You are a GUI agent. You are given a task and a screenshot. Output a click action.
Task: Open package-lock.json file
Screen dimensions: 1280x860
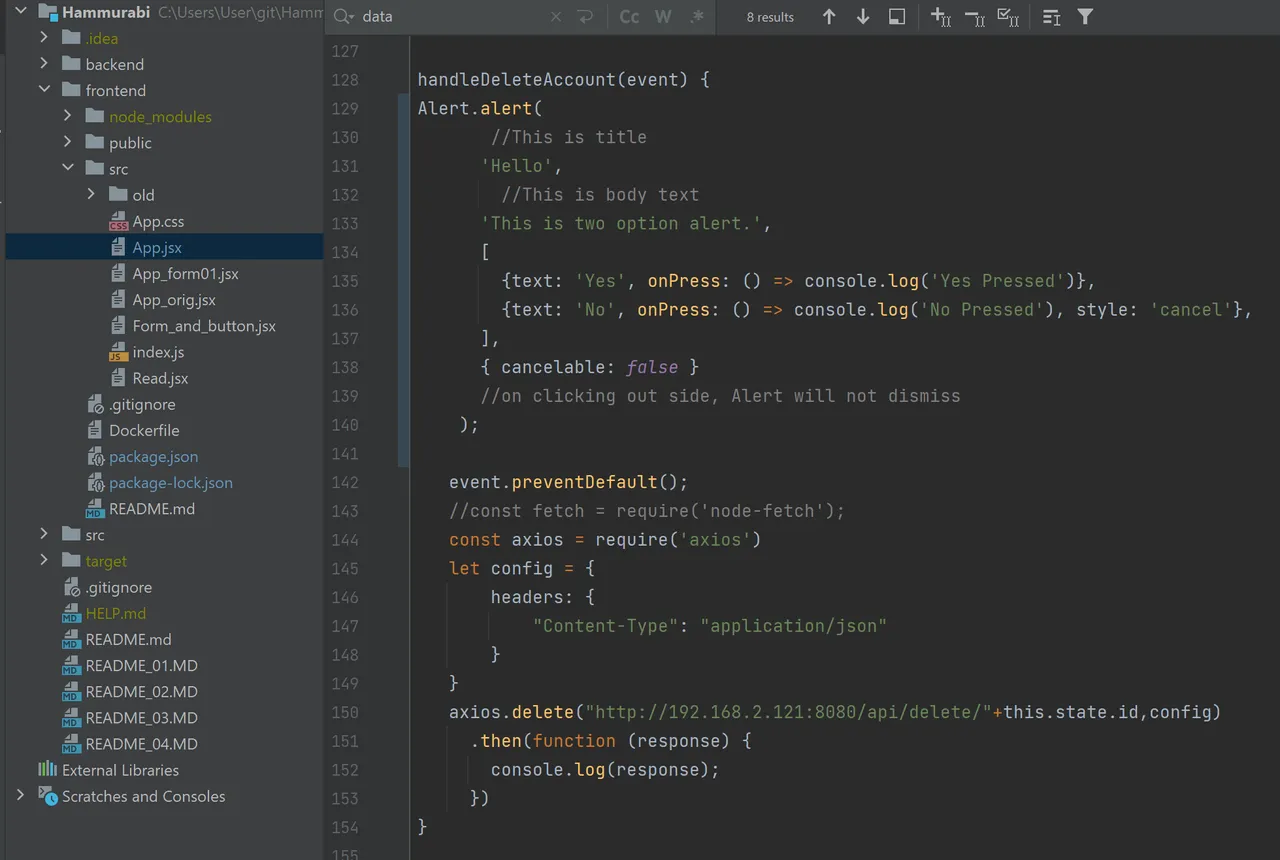point(171,482)
